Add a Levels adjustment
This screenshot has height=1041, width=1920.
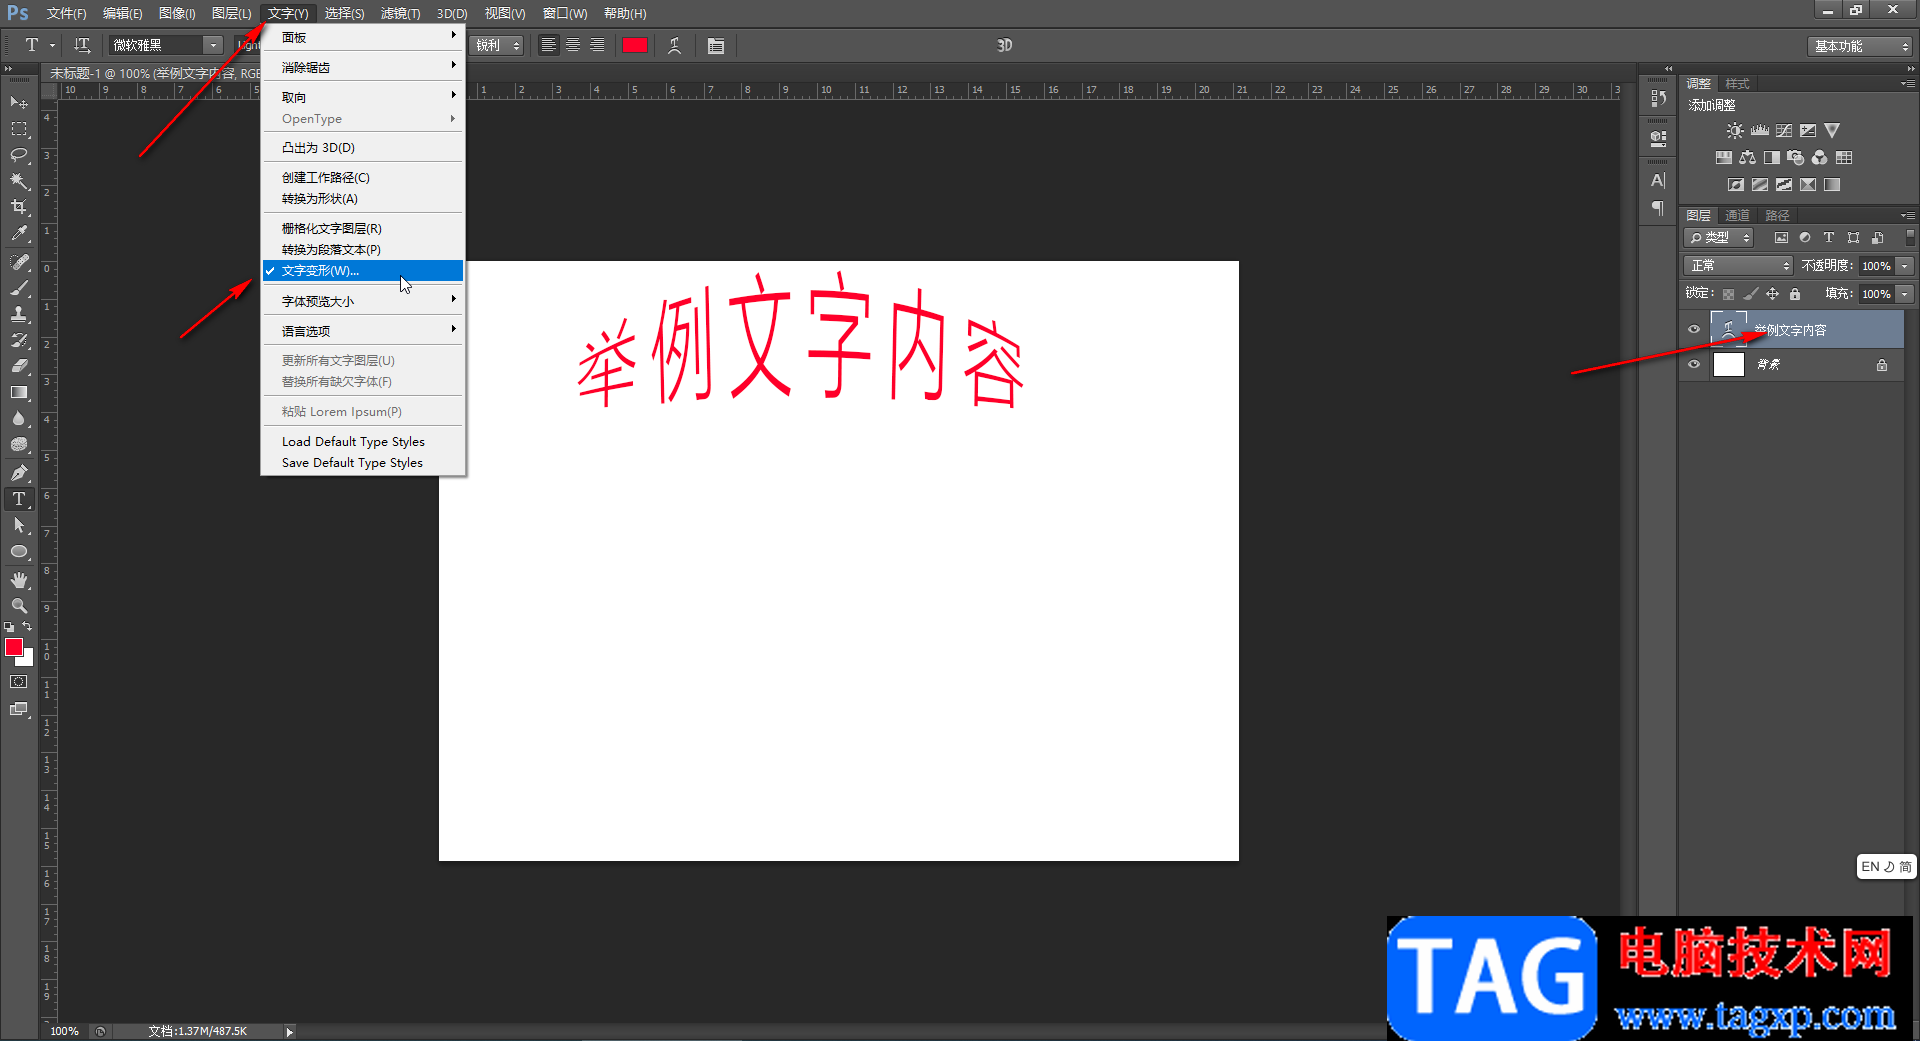pyautogui.click(x=1760, y=131)
